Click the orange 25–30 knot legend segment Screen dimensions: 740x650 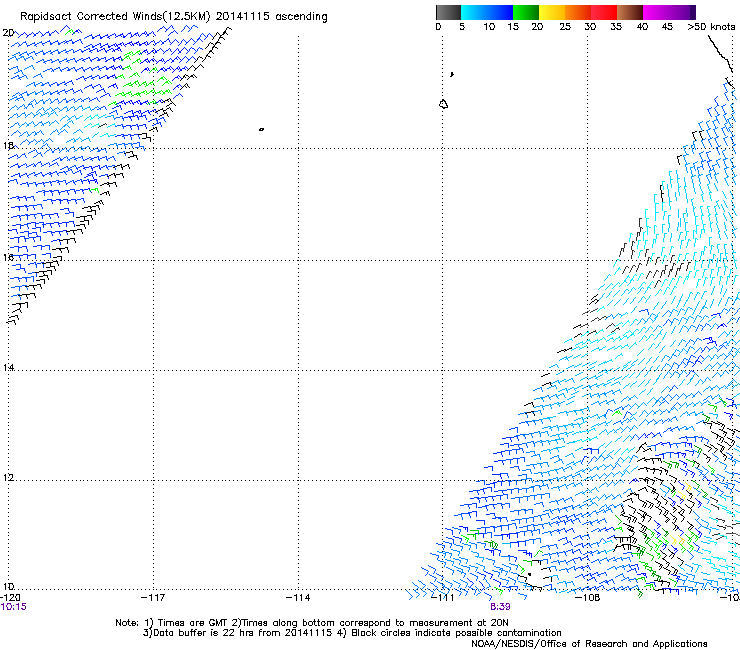click(x=578, y=12)
